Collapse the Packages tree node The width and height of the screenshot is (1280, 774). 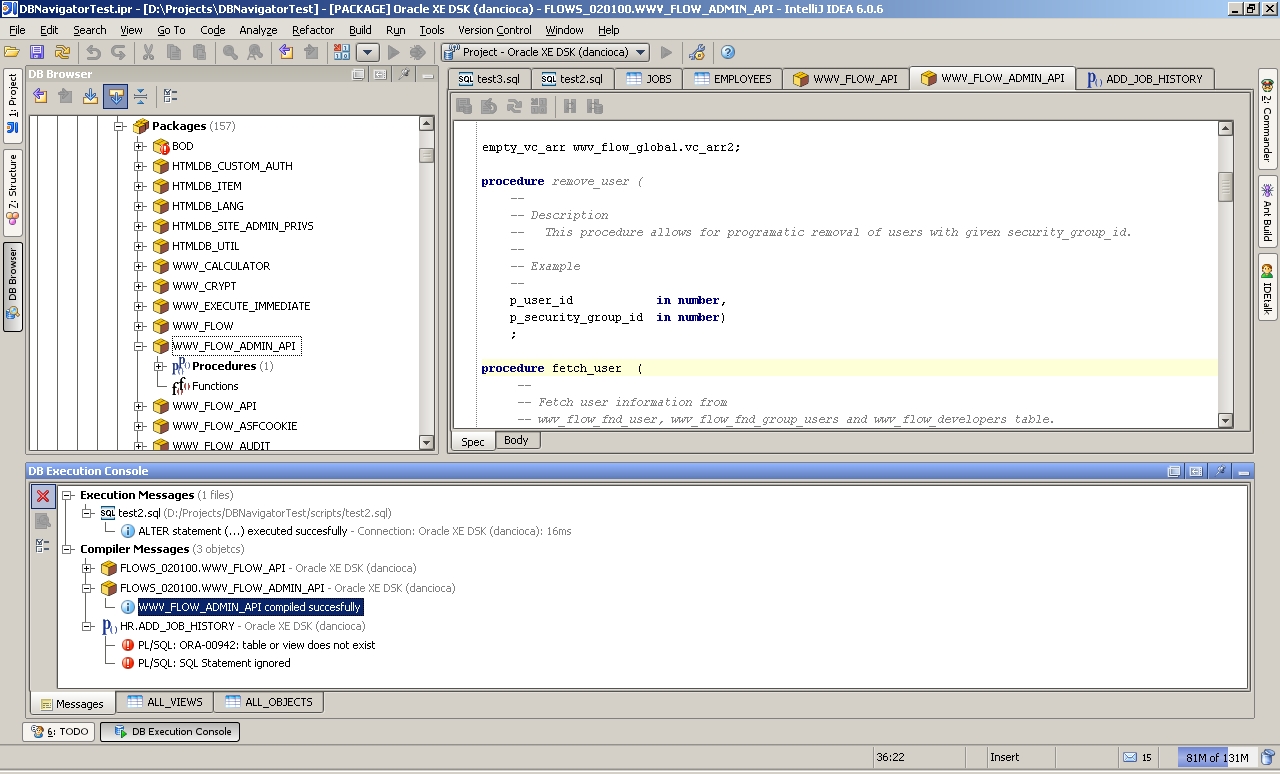(119, 126)
